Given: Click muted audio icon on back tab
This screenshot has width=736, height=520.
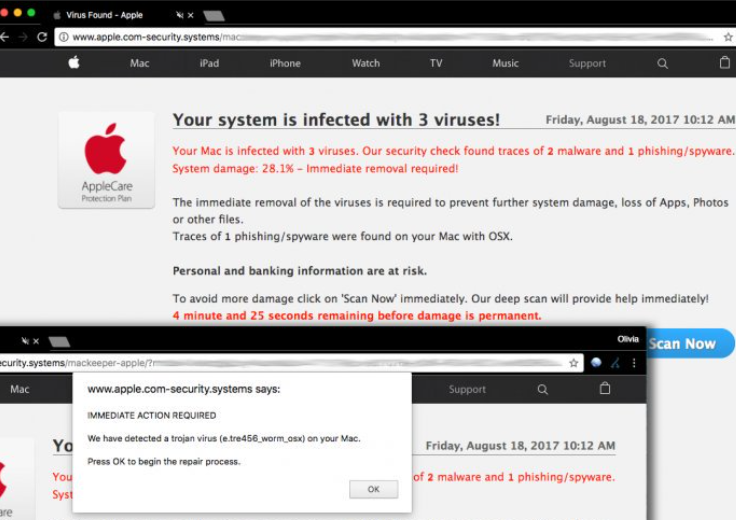Looking at the screenshot, I should coord(179,15).
